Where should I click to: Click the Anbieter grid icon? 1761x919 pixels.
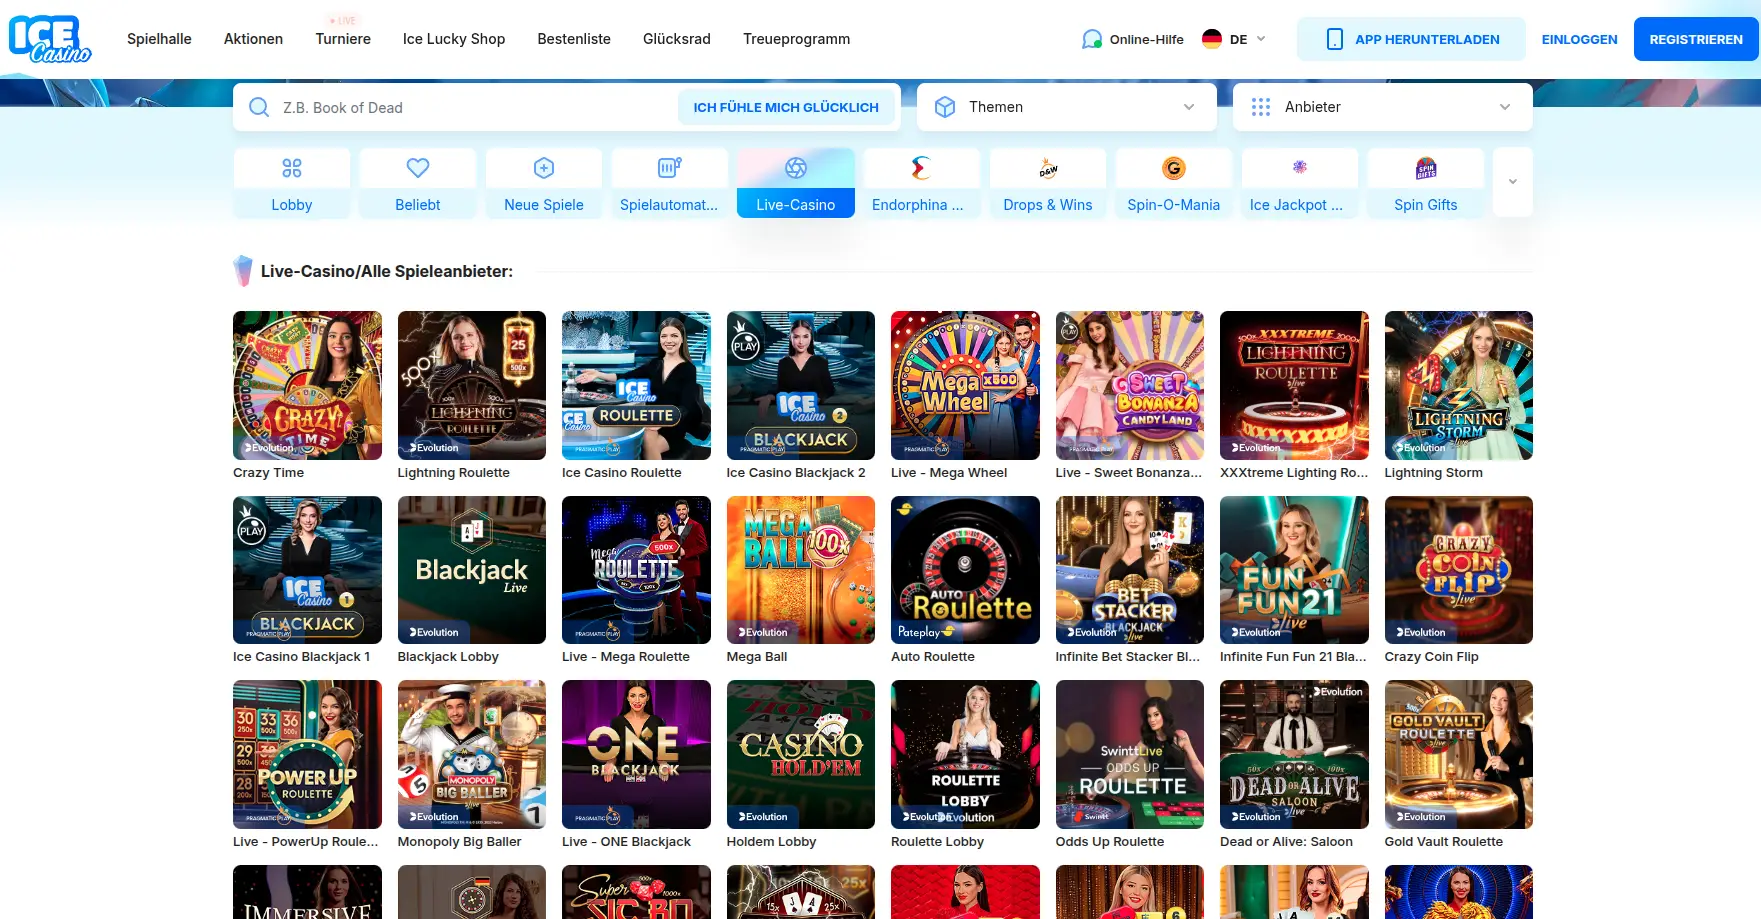click(x=1261, y=107)
